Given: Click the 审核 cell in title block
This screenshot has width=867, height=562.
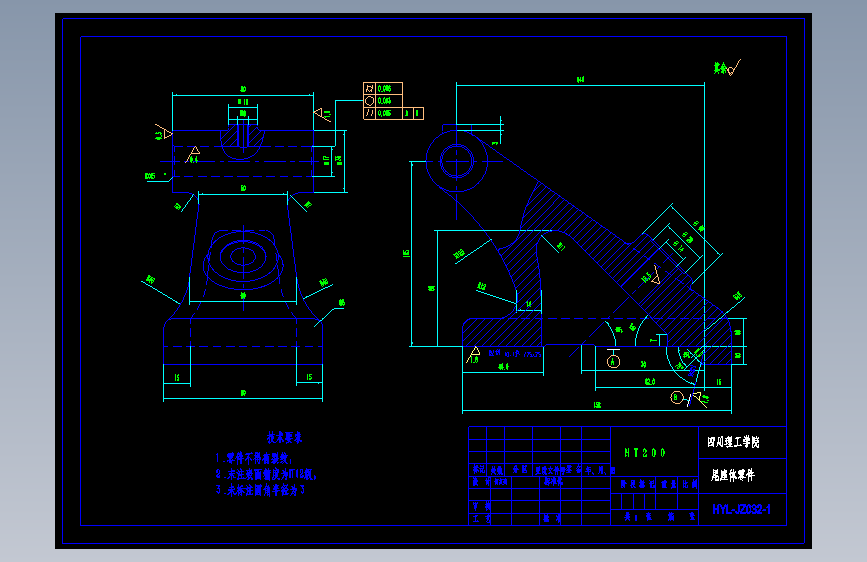Looking at the screenshot, I should 479,507.
